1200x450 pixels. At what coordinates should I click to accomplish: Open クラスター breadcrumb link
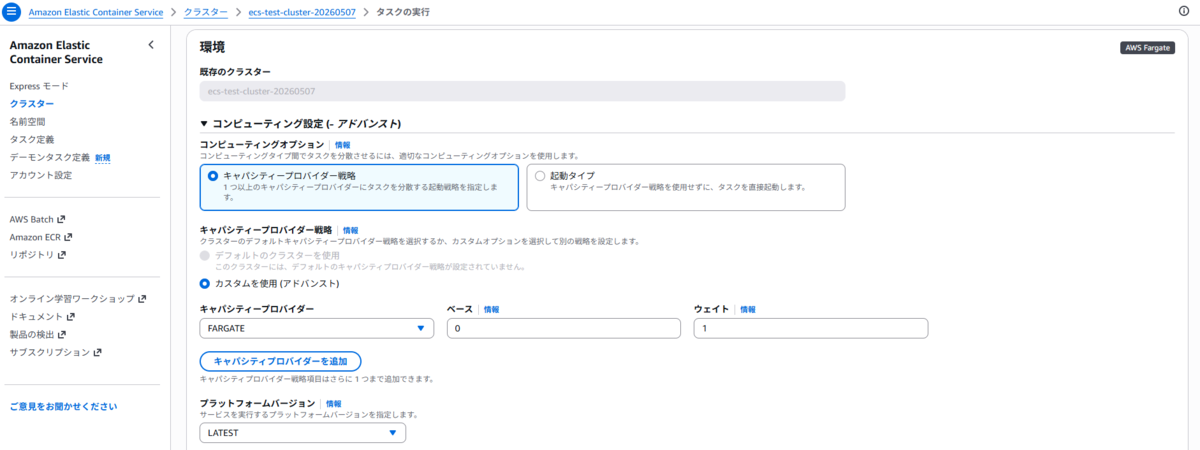(205, 11)
